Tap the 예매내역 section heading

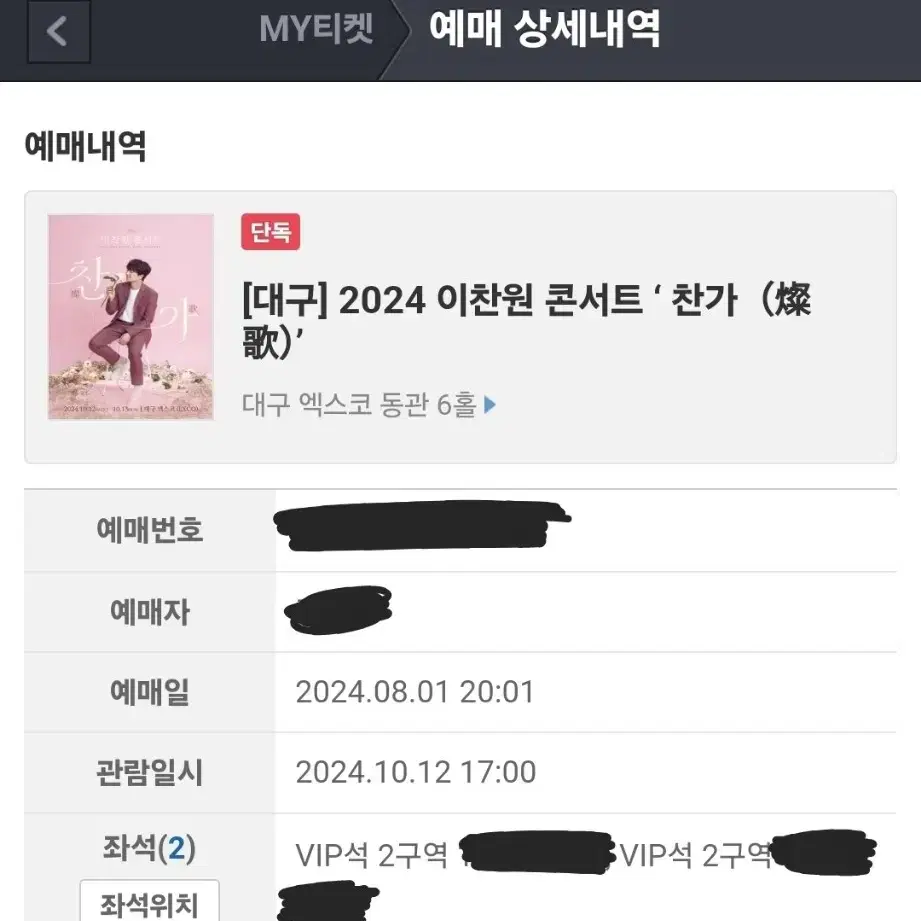pyautogui.click(x=85, y=146)
